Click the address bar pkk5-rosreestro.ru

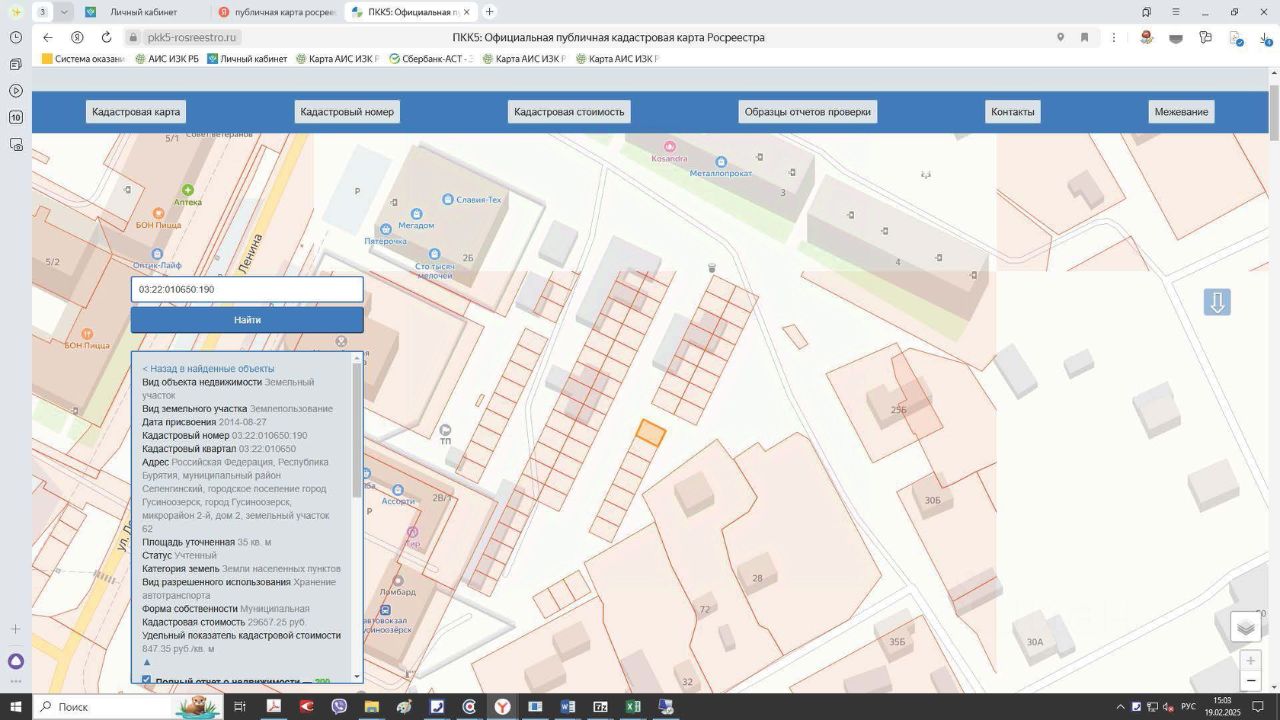(x=192, y=37)
